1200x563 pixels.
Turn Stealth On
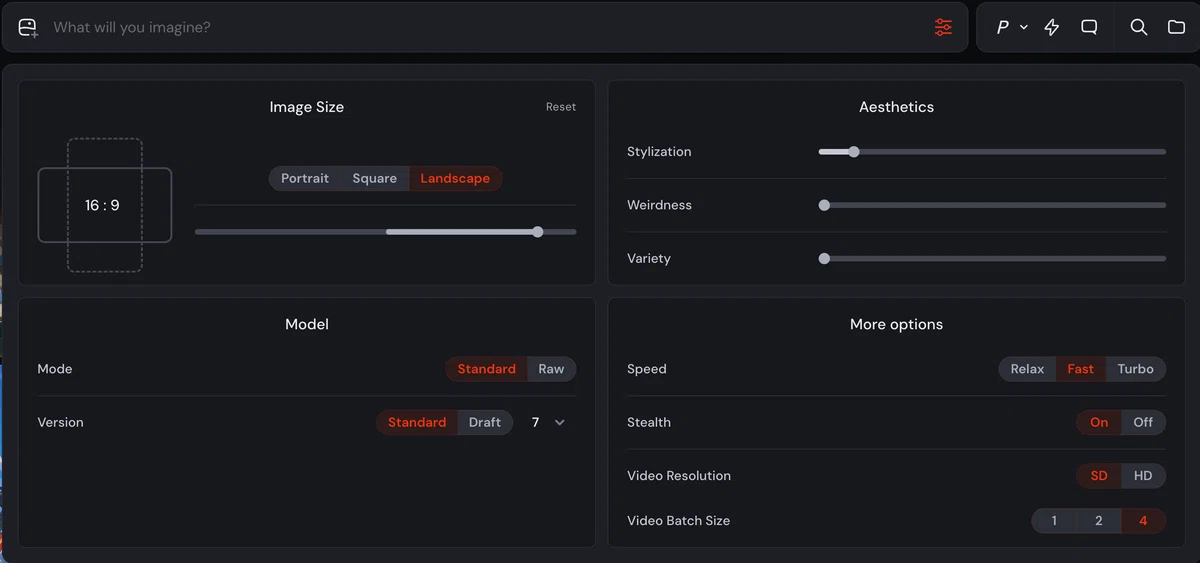point(1099,422)
